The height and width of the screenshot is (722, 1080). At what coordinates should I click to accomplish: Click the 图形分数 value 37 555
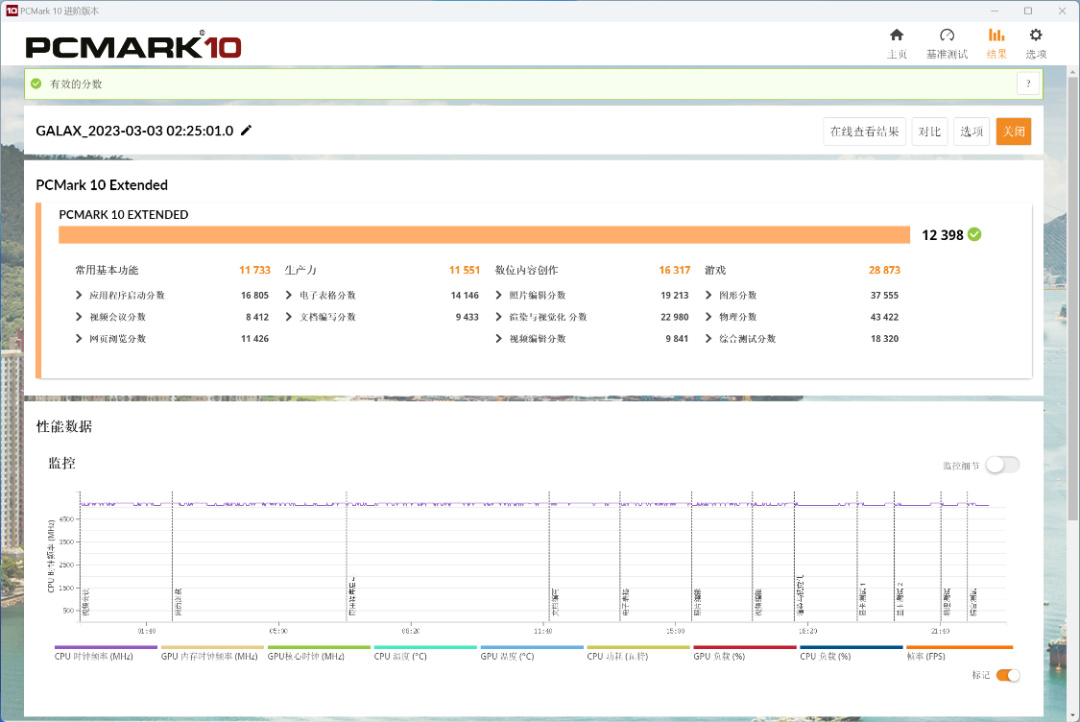pos(884,295)
